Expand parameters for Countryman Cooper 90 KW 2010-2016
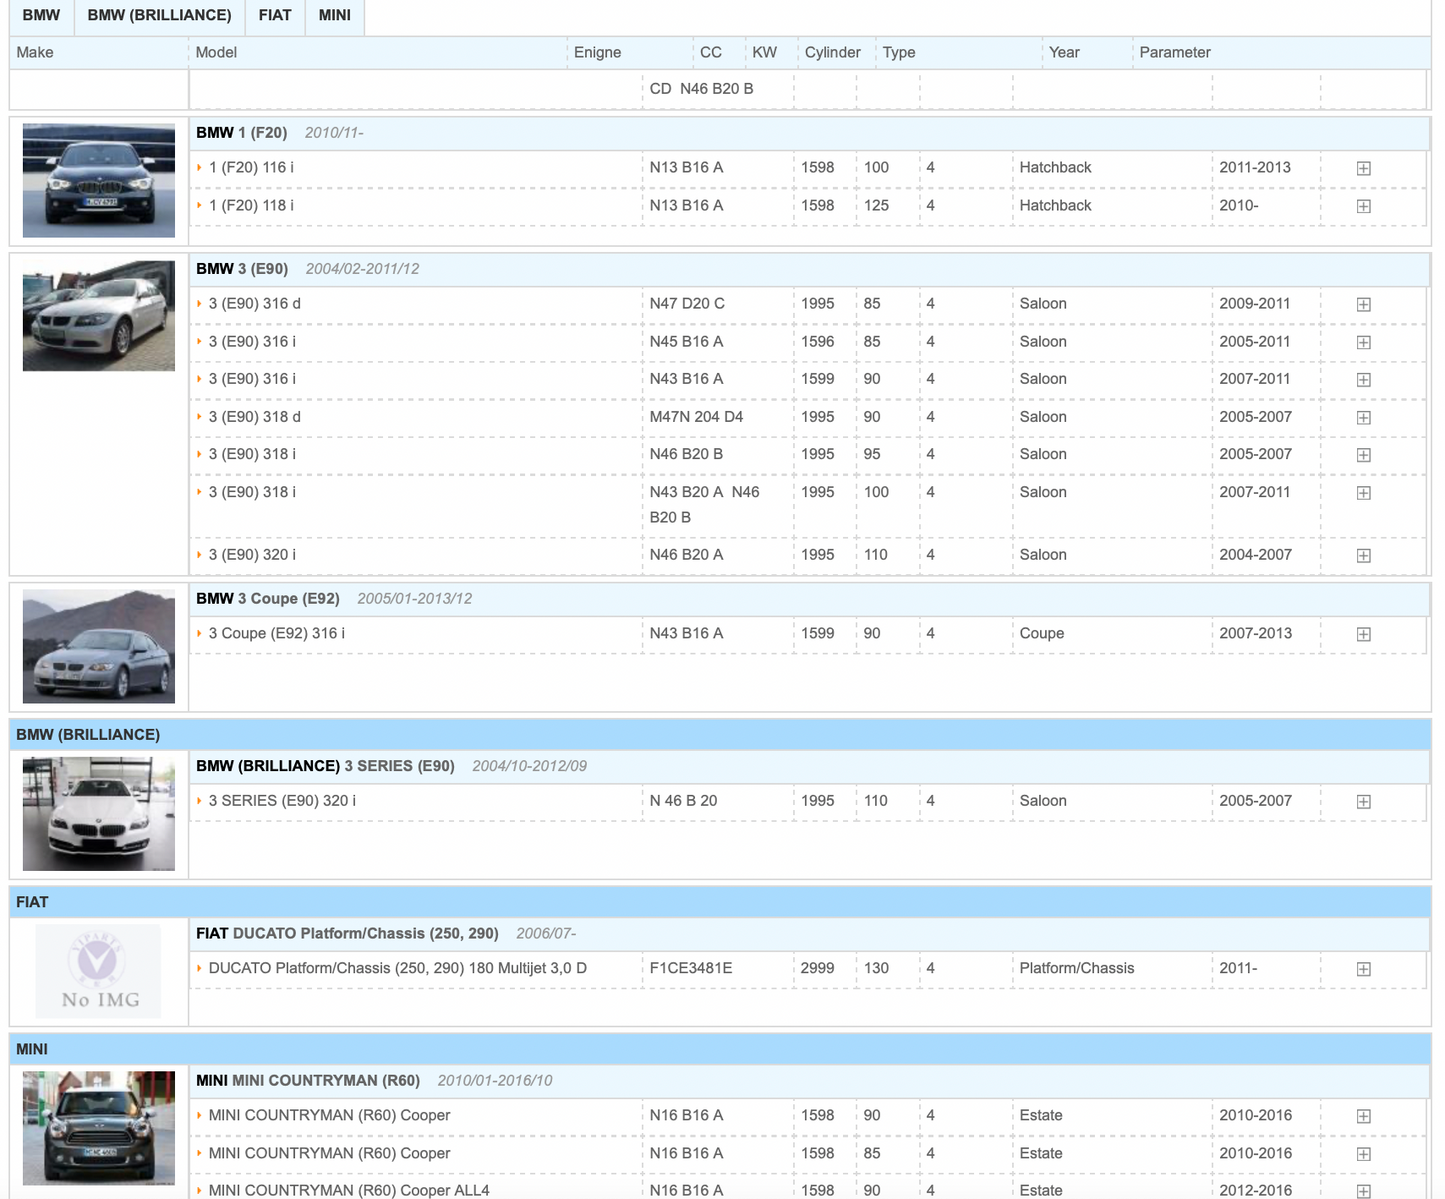The width and height of the screenshot is (1445, 1199). point(1363,1116)
